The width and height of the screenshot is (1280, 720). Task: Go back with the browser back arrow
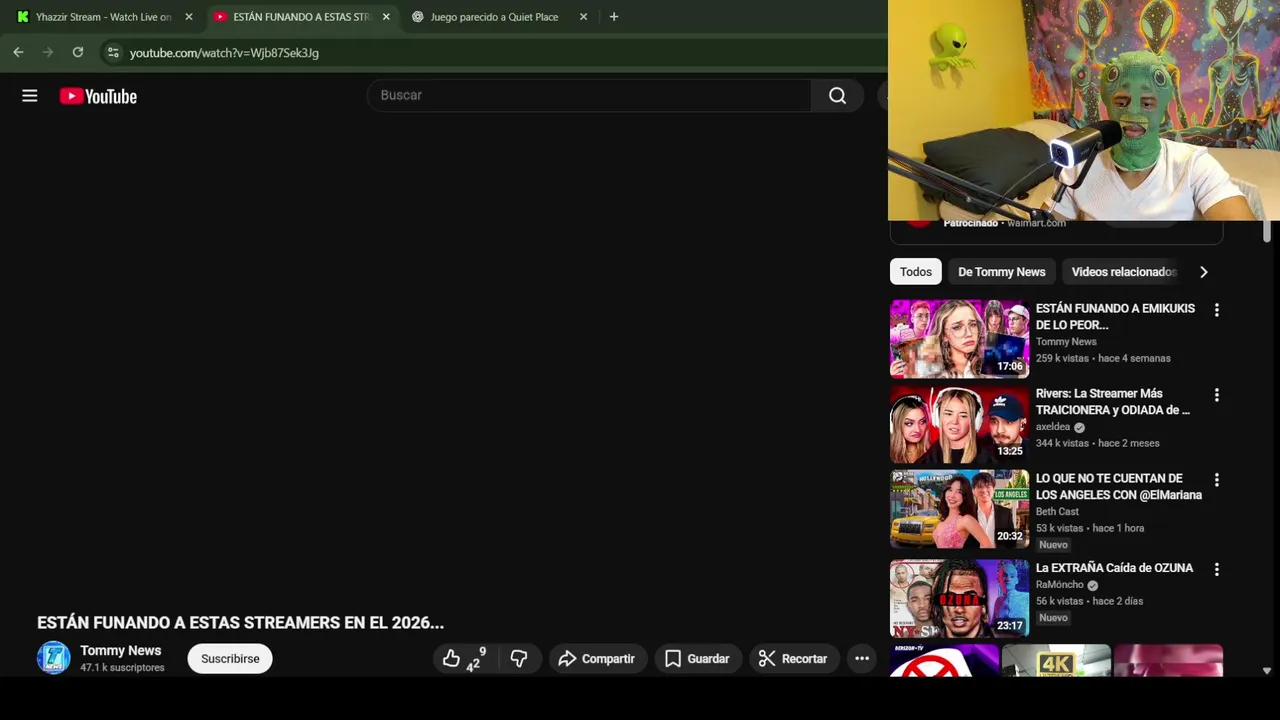tap(18, 52)
